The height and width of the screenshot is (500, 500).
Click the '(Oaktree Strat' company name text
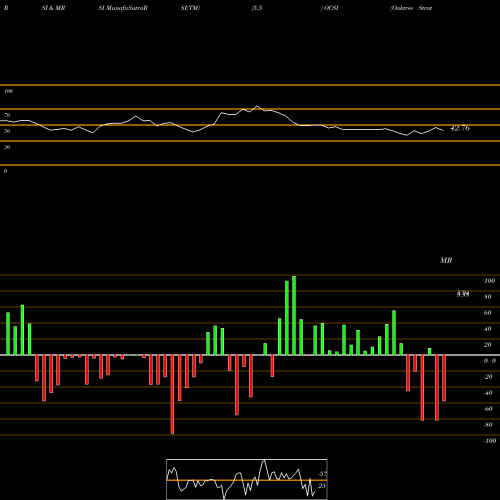pos(411,8)
